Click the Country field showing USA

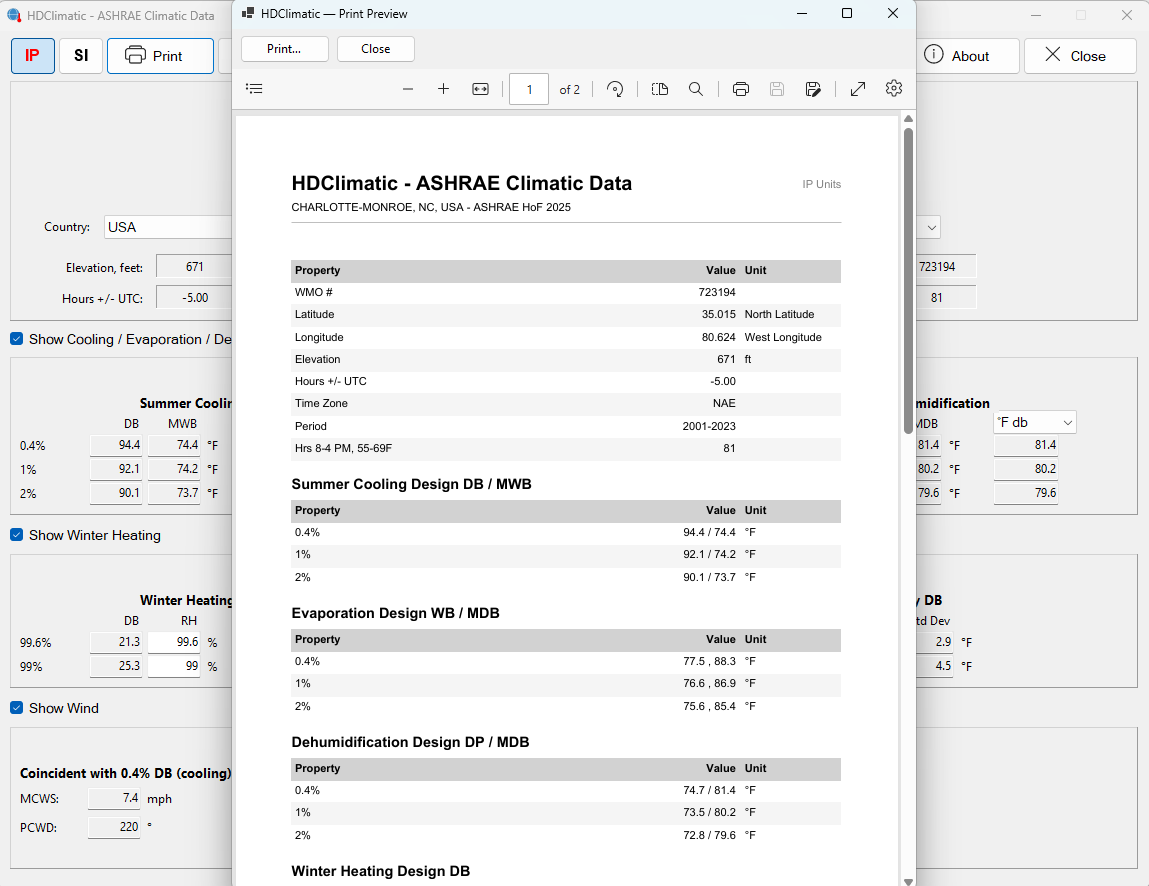[168, 227]
